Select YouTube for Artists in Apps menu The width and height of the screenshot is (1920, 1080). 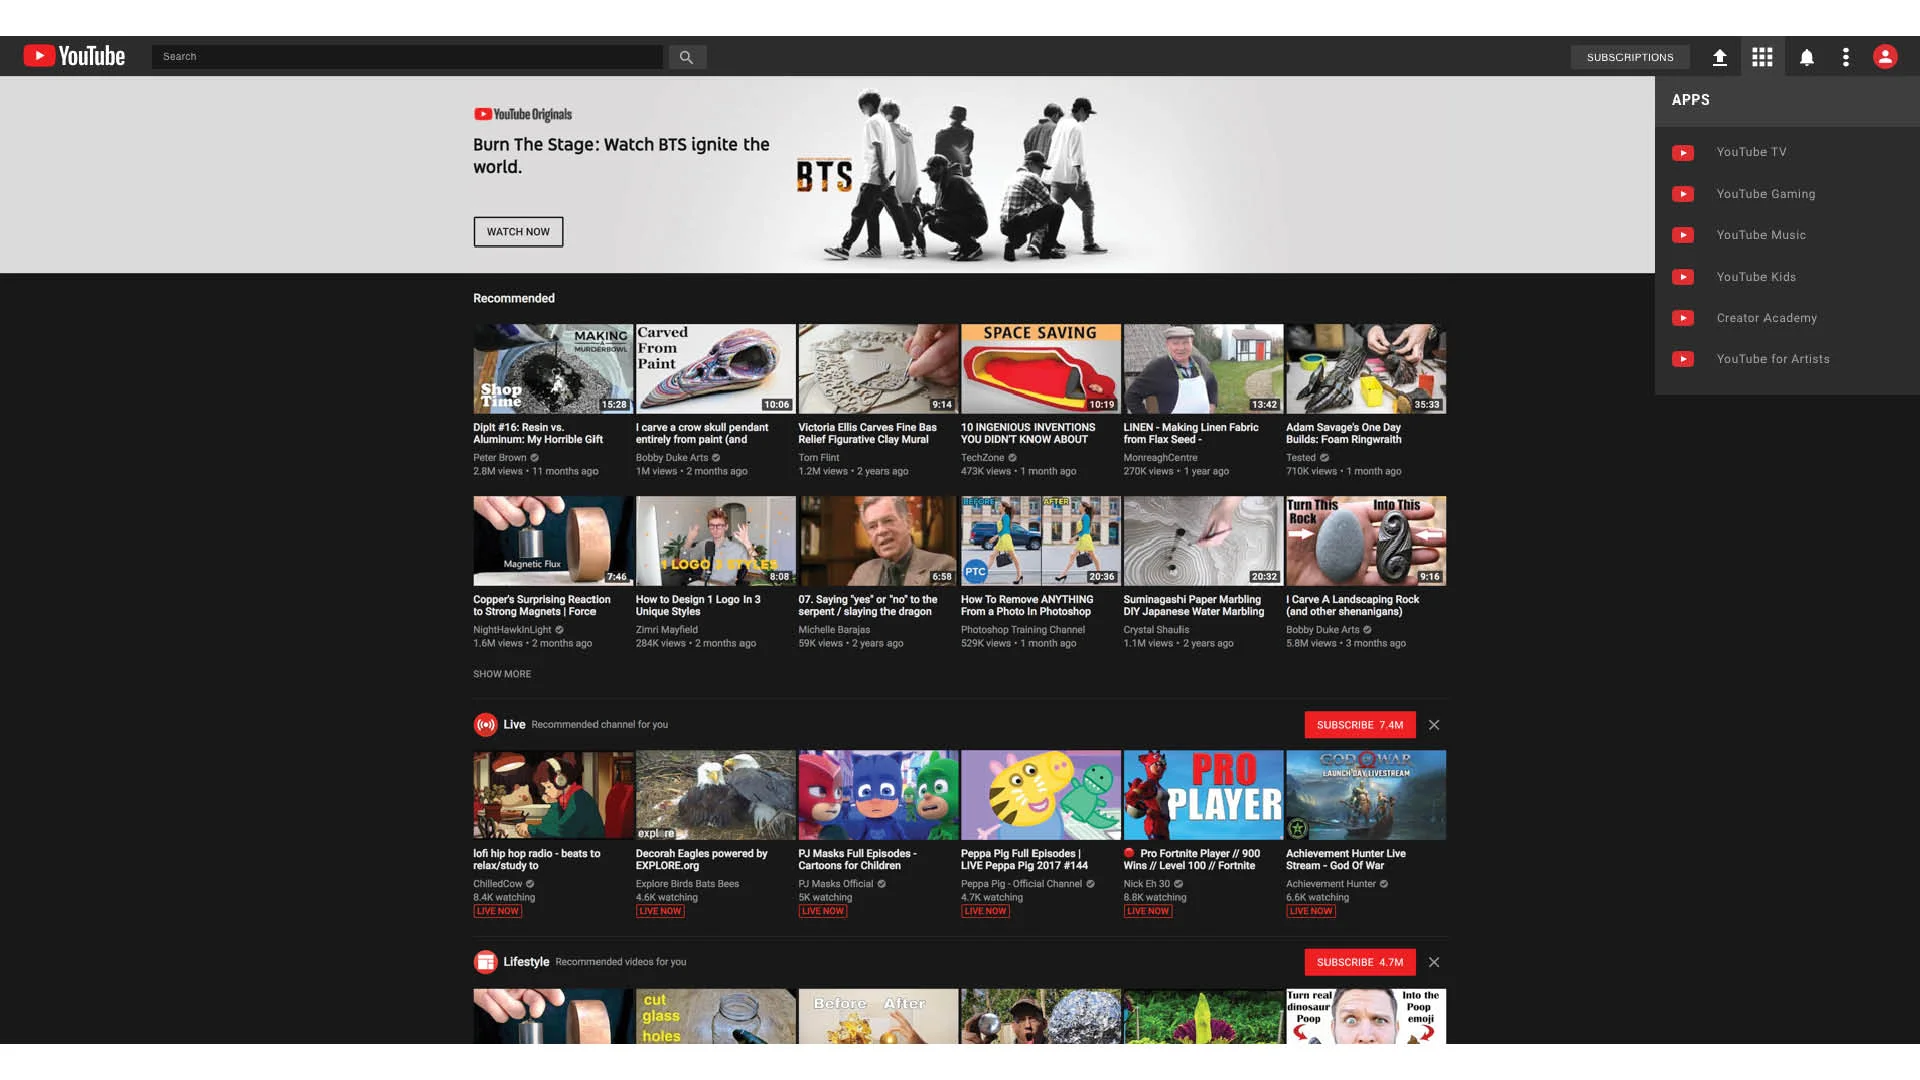[x=1773, y=359]
